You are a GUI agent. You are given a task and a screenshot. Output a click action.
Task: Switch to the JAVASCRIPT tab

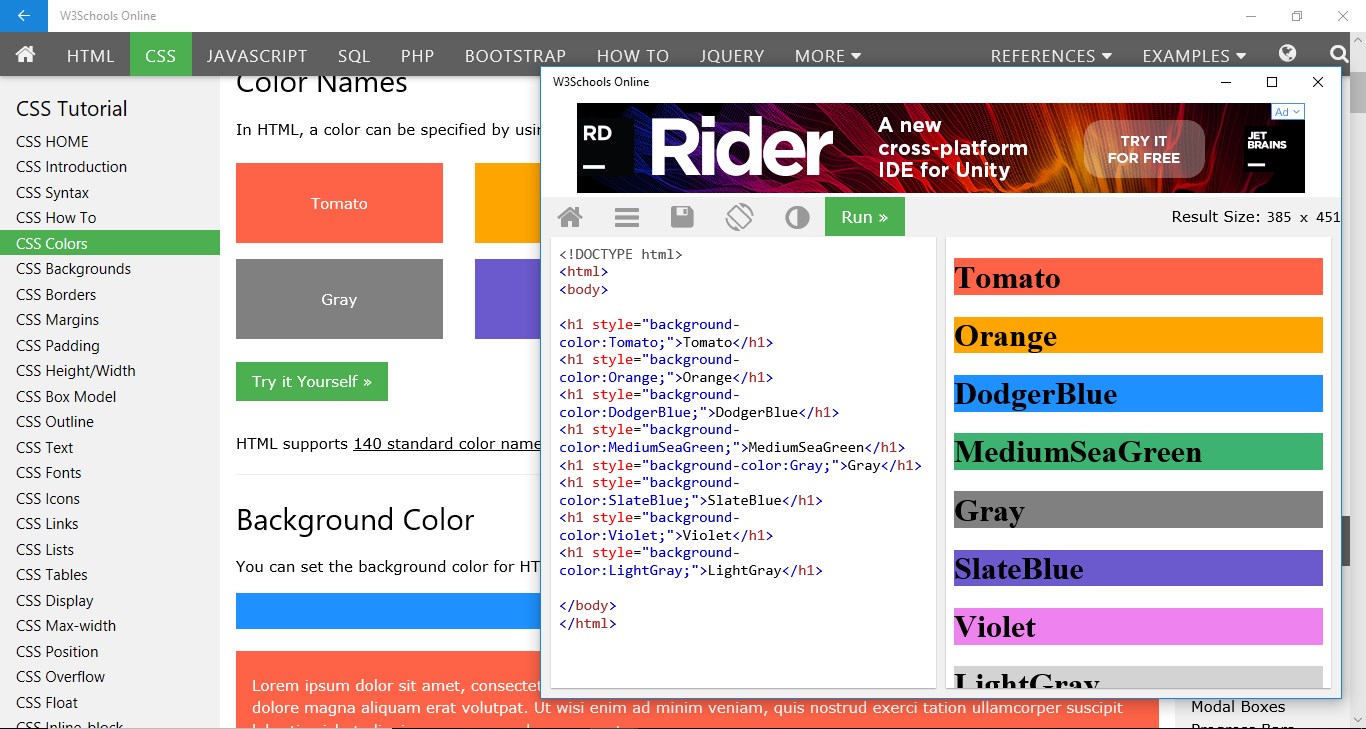pyautogui.click(x=257, y=55)
